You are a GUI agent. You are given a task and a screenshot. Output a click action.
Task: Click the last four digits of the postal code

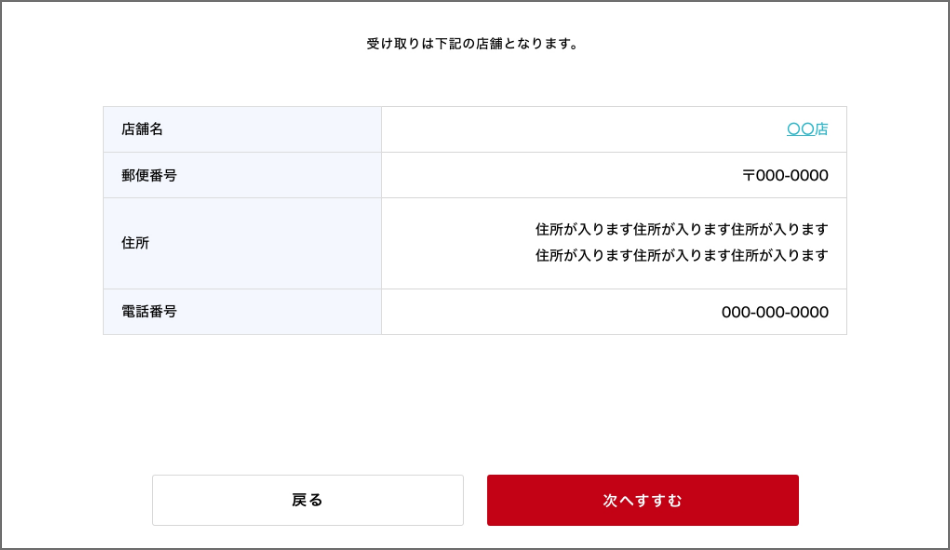[809, 175]
